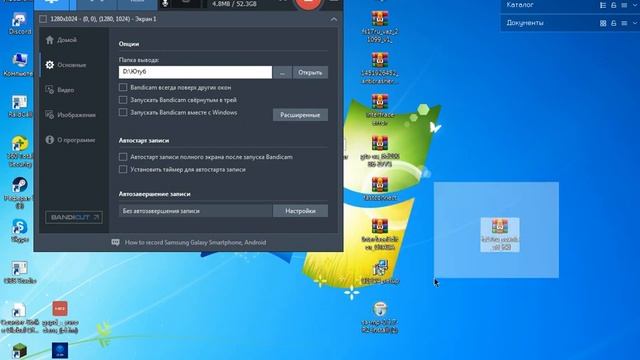The height and width of the screenshot is (360, 640).
Task: Open Расширенные advanced options
Action: (300, 115)
